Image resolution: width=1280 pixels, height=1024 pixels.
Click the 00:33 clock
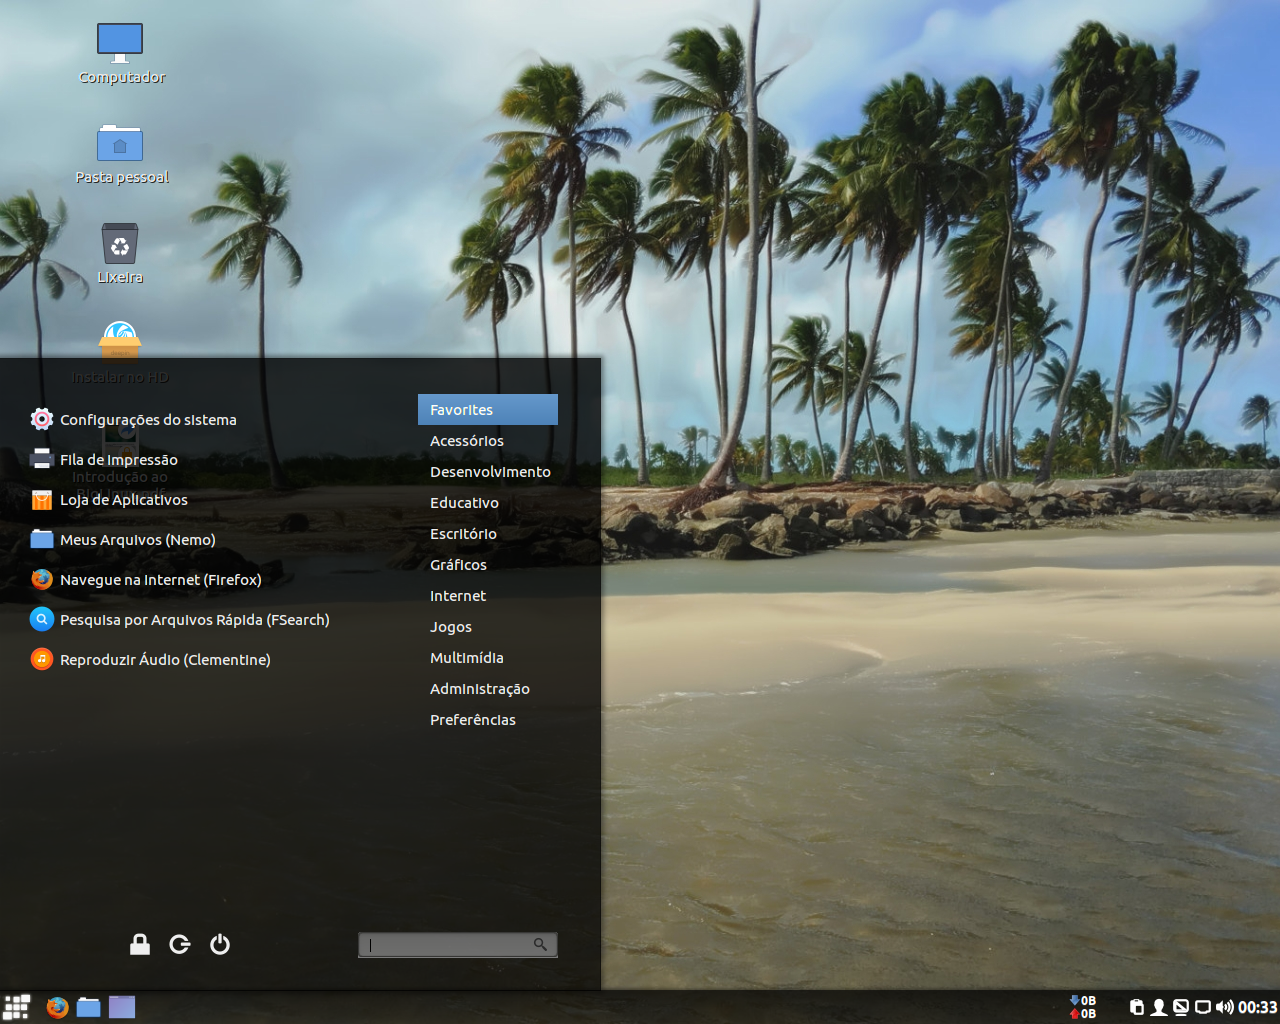click(x=1258, y=1007)
